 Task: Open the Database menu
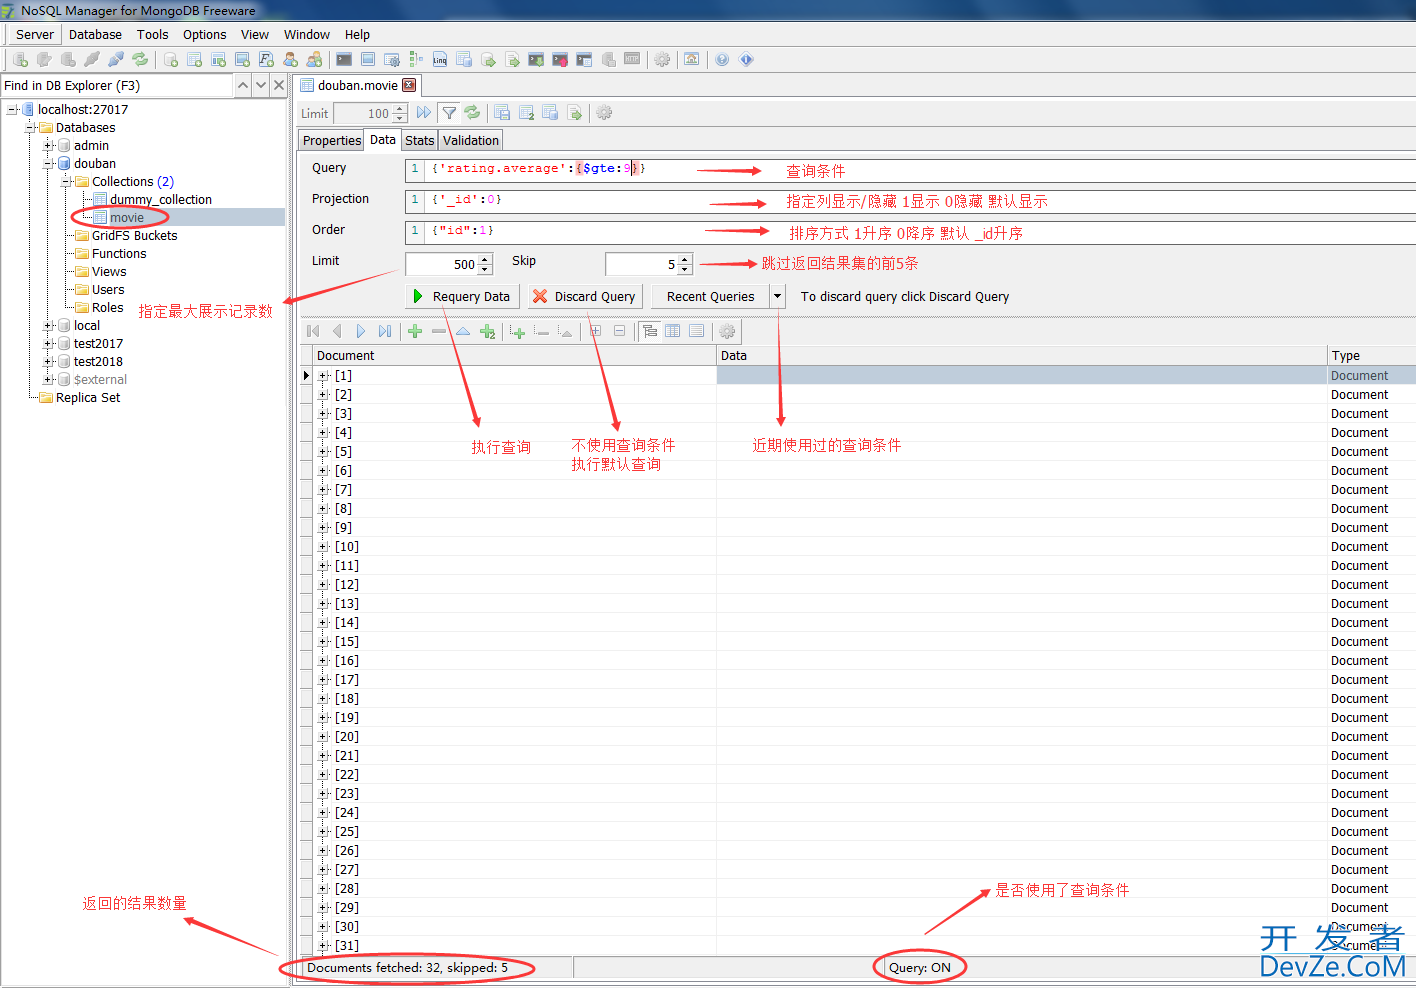tap(95, 34)
